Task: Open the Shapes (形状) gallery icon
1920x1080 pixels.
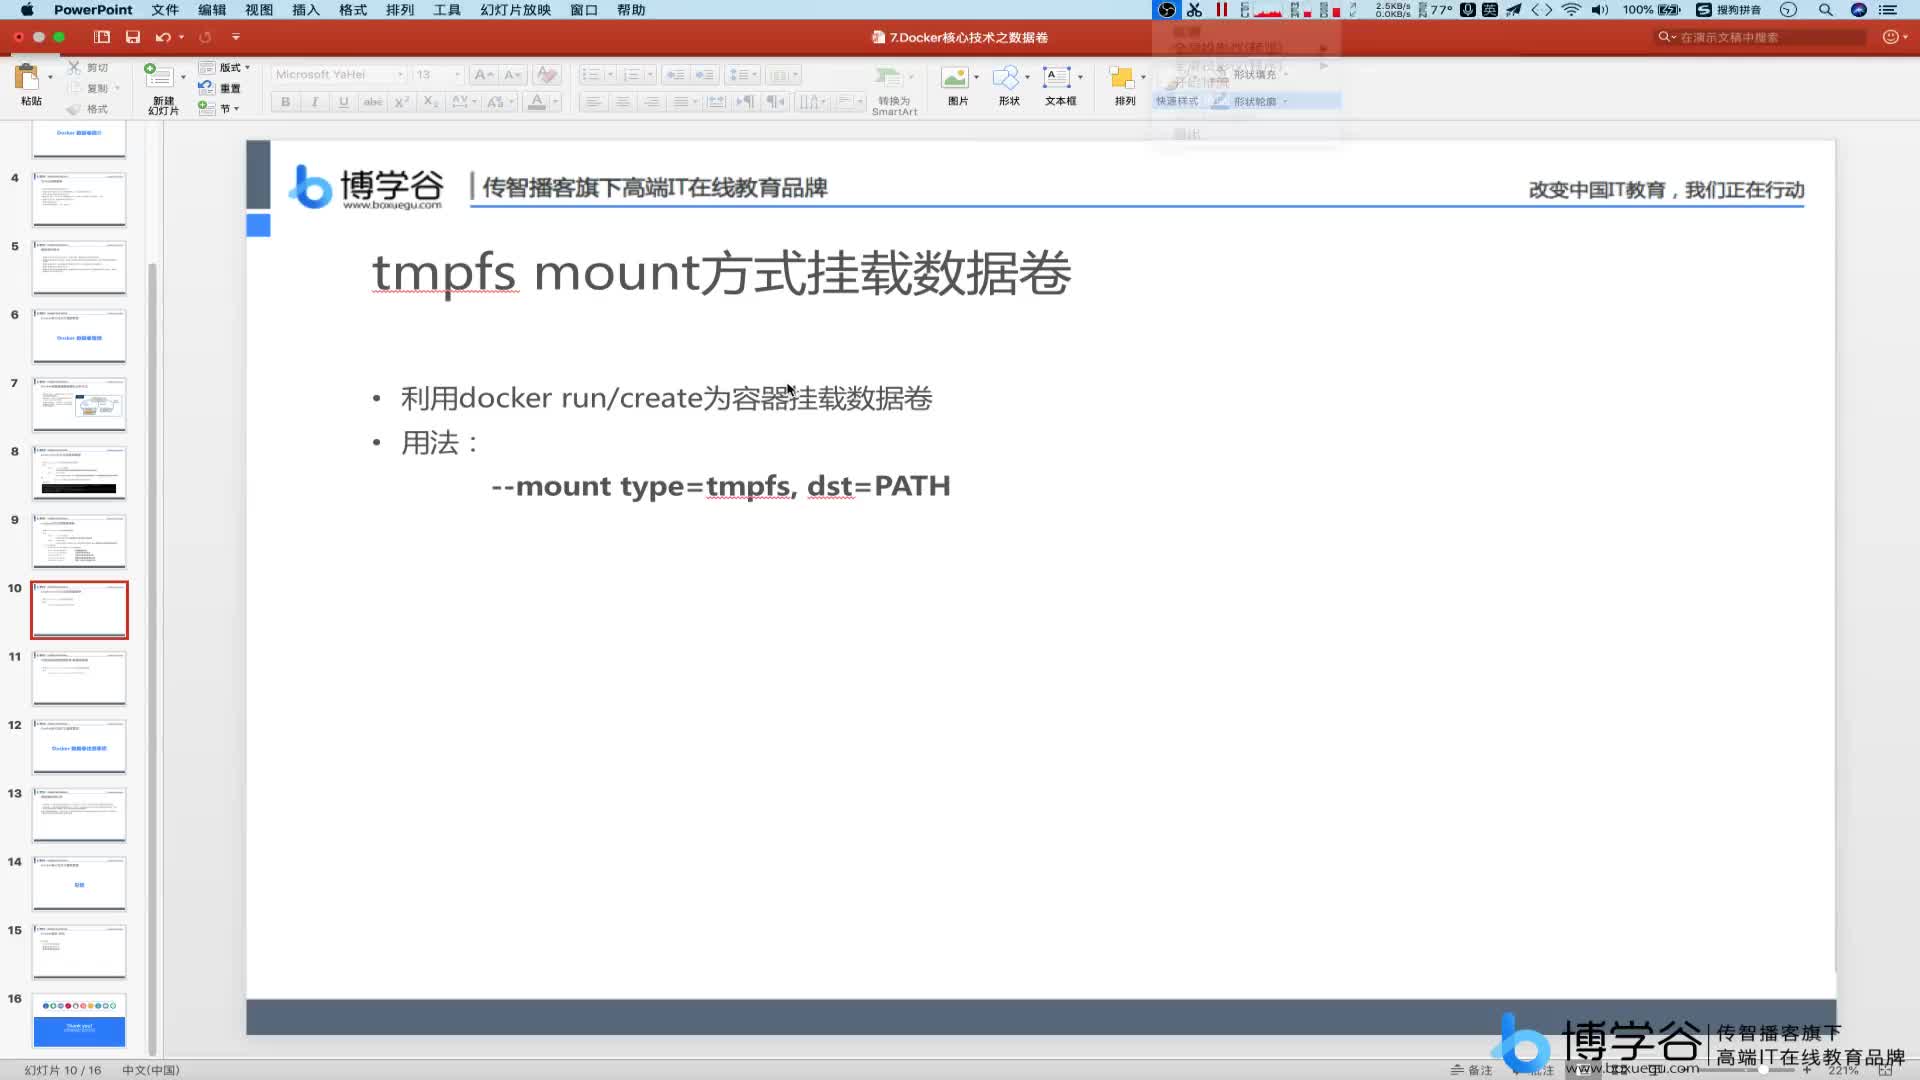Action: 1006,77
